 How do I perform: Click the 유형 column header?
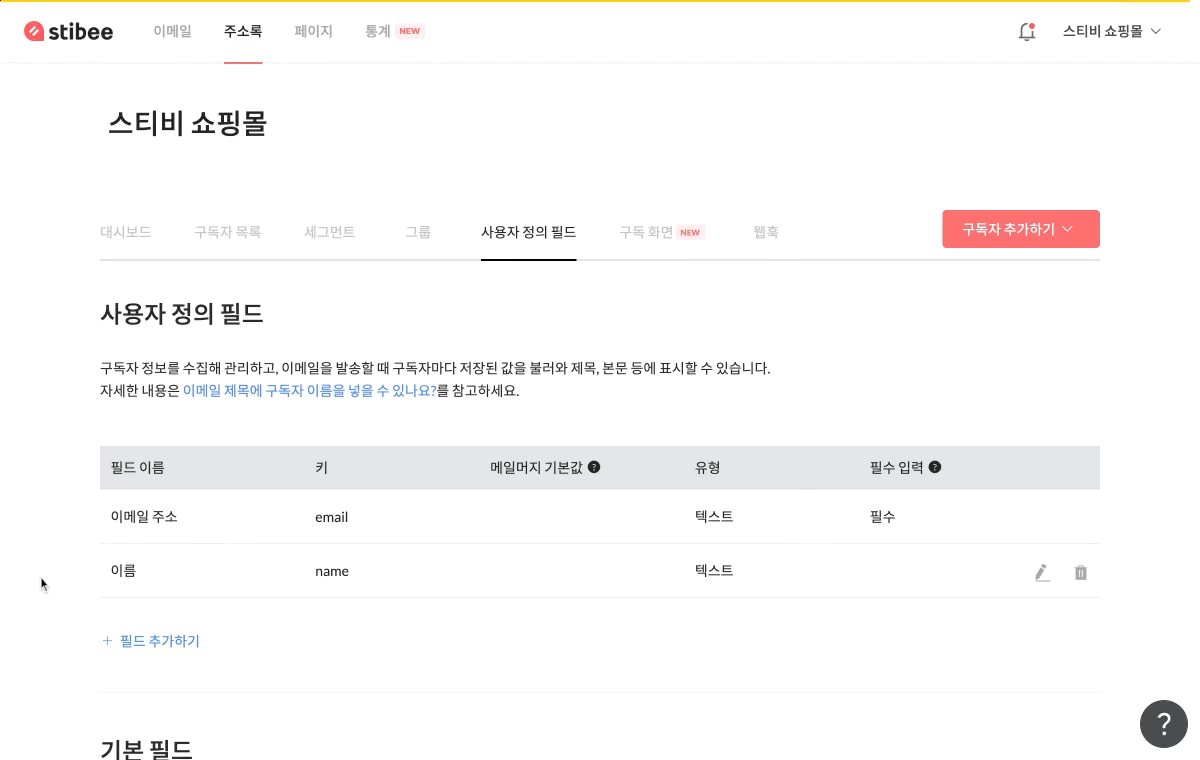708,467
